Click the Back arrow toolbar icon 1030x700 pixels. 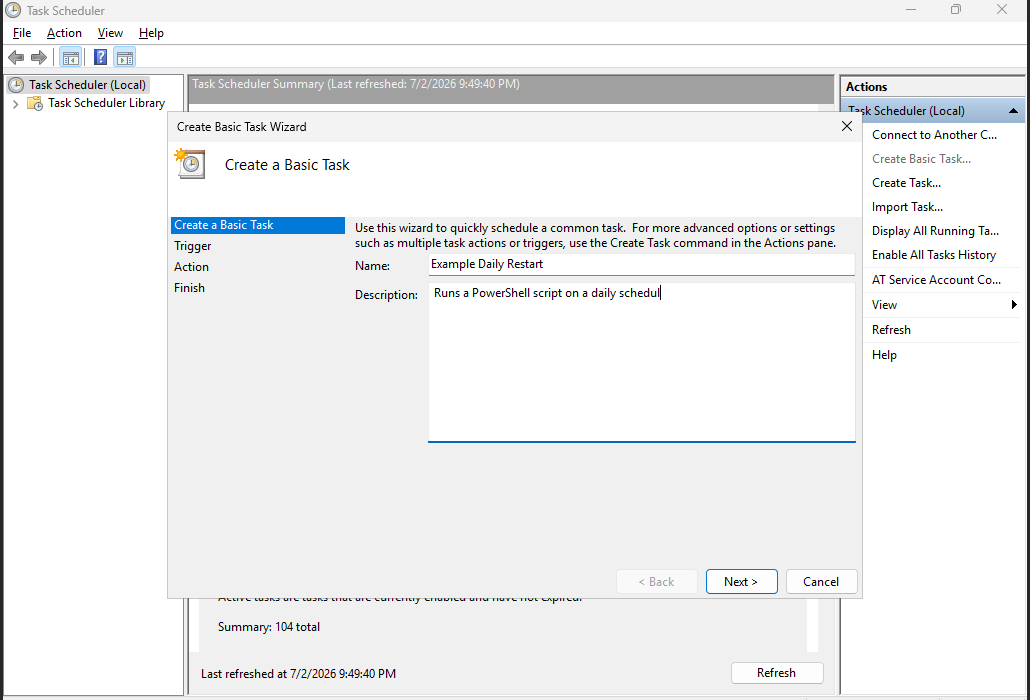[16, 58]
